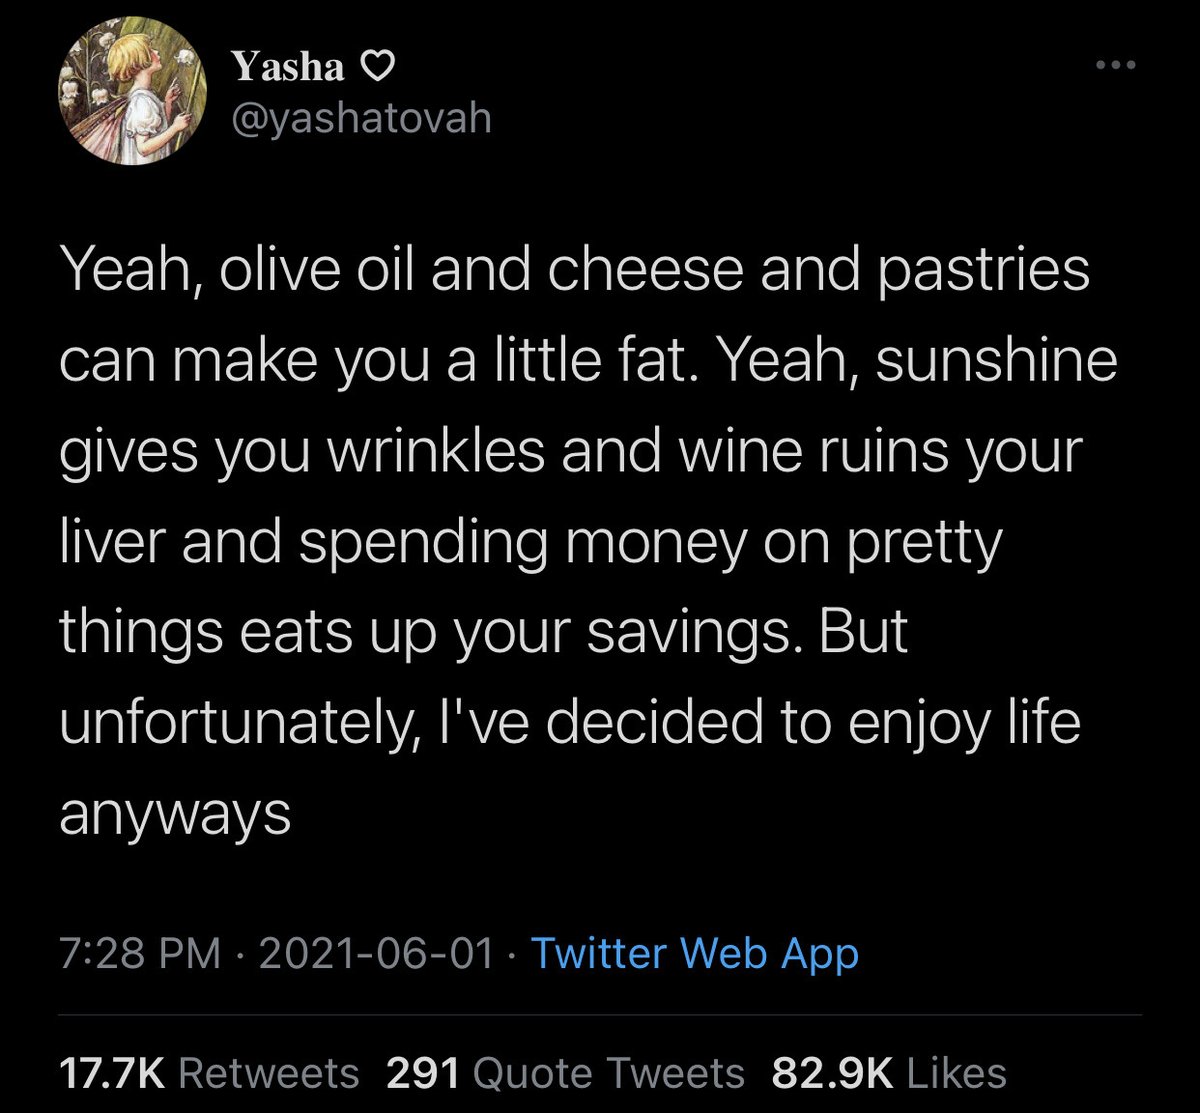Viewport: 1200px width, 1113px height.
Task: Open the Yasha display name link
Action: coord(289,67)
